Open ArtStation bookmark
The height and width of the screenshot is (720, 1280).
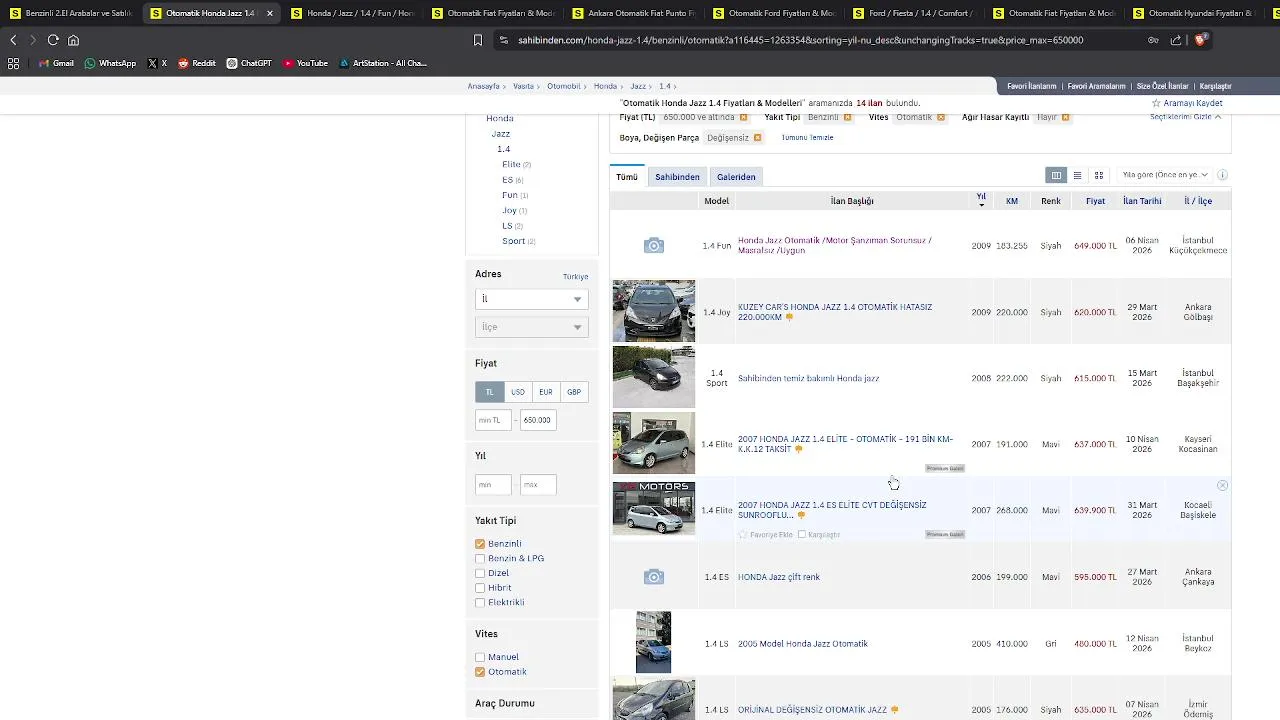click(383, 63)
